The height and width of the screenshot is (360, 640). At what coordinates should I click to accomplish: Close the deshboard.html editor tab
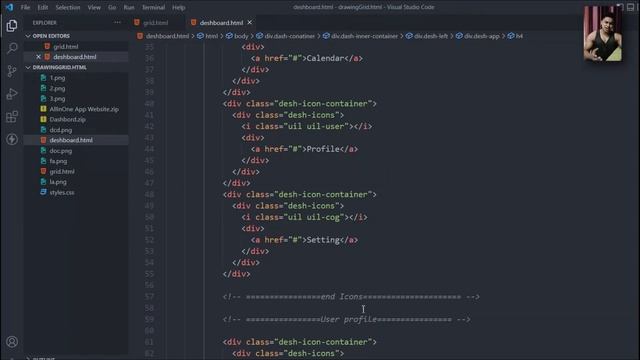point(249,22)
